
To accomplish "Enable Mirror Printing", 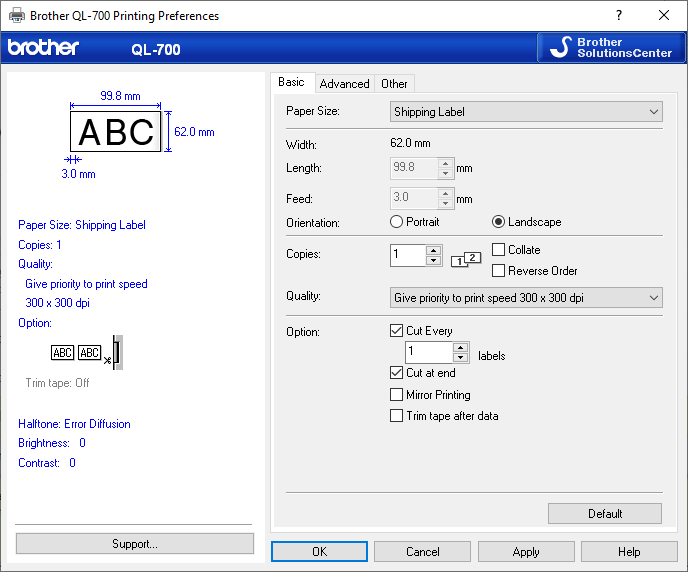I will 396,395.
